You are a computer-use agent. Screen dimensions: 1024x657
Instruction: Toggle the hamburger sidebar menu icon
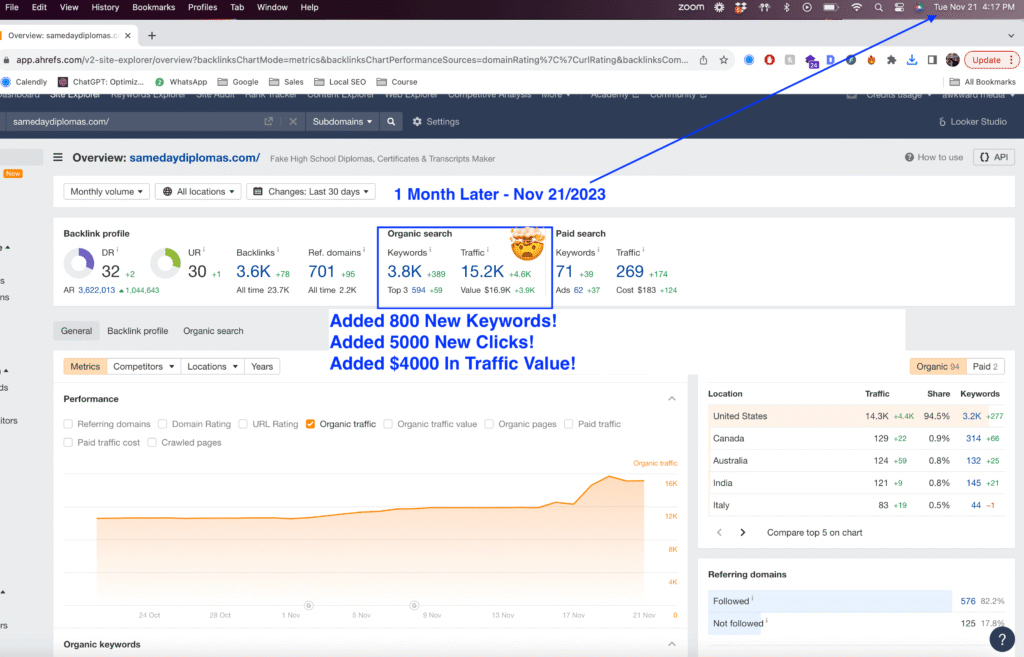pyautogui.click(x=58, y=157)
